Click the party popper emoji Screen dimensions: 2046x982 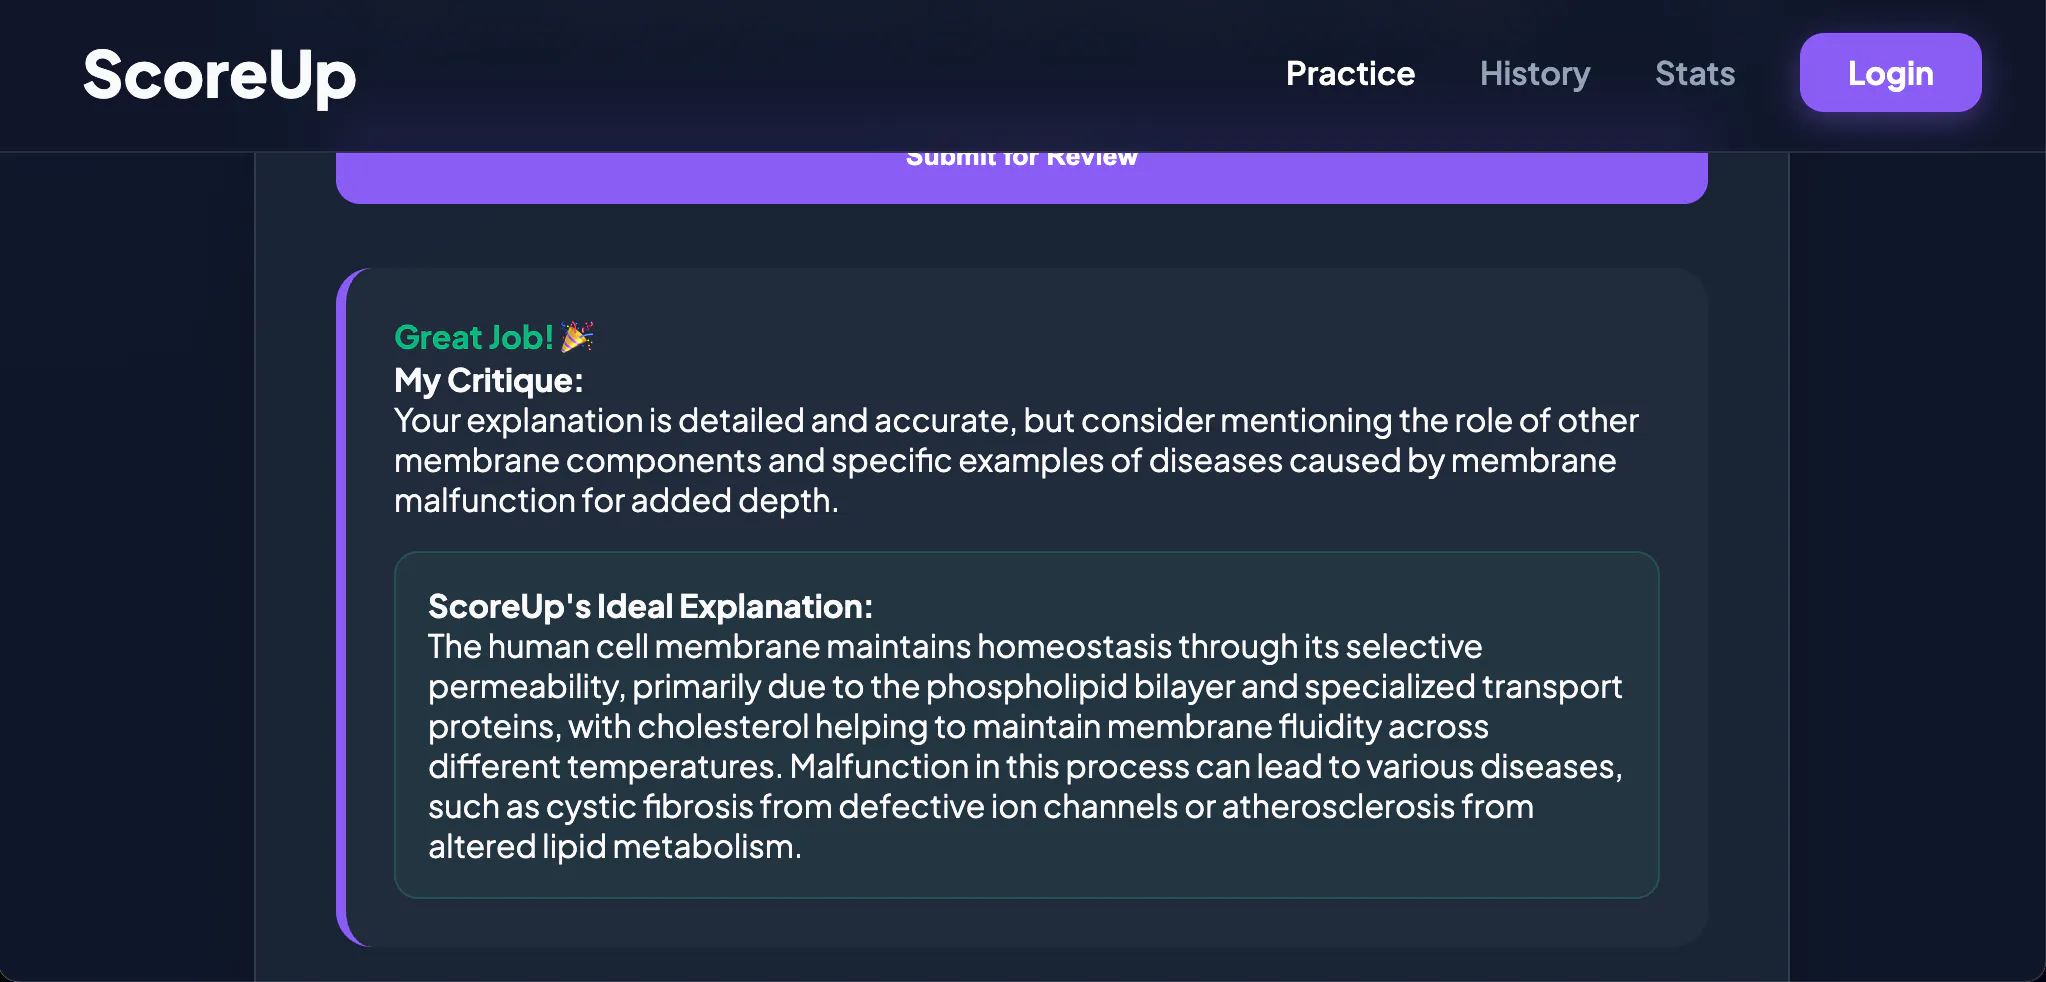[x=577, y=336]
